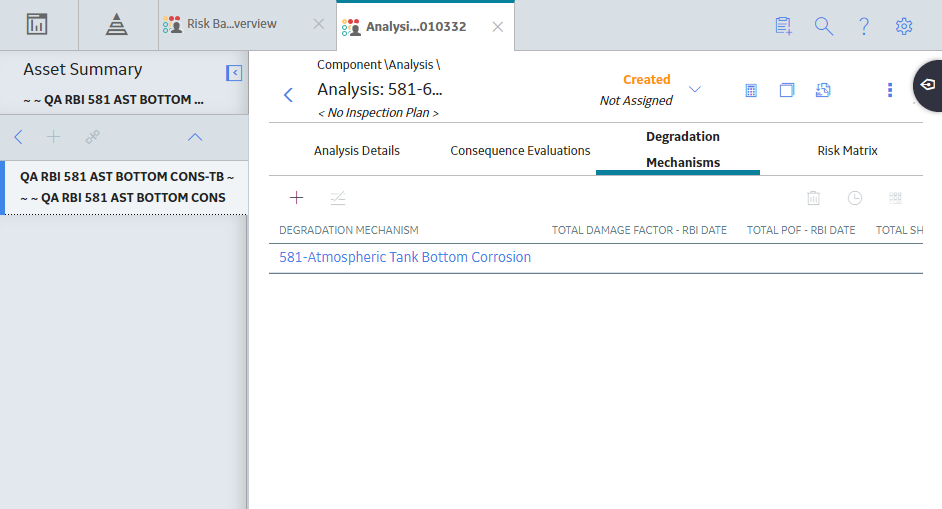Open the side pane round toggle button
The image size is (942, 509).
928,85
